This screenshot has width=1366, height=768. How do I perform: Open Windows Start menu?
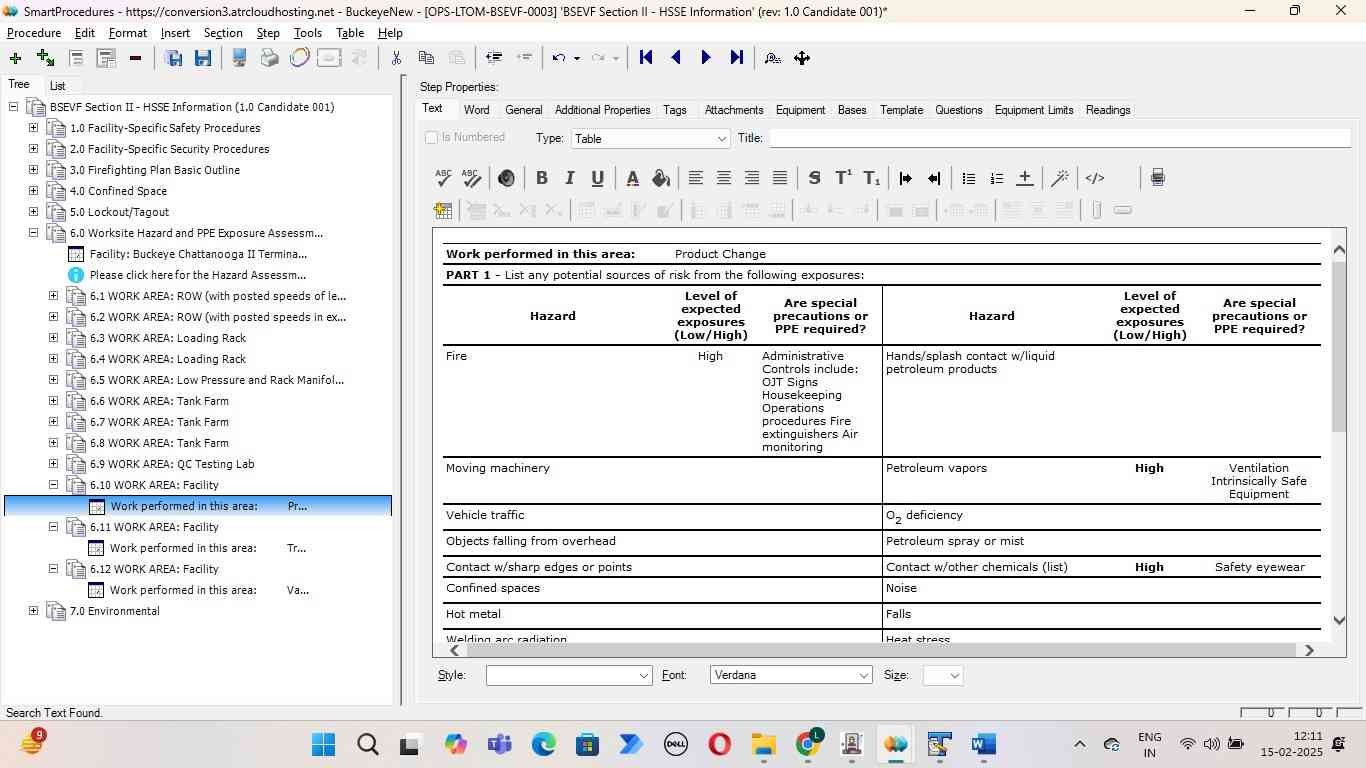click(x=323, y=745)
